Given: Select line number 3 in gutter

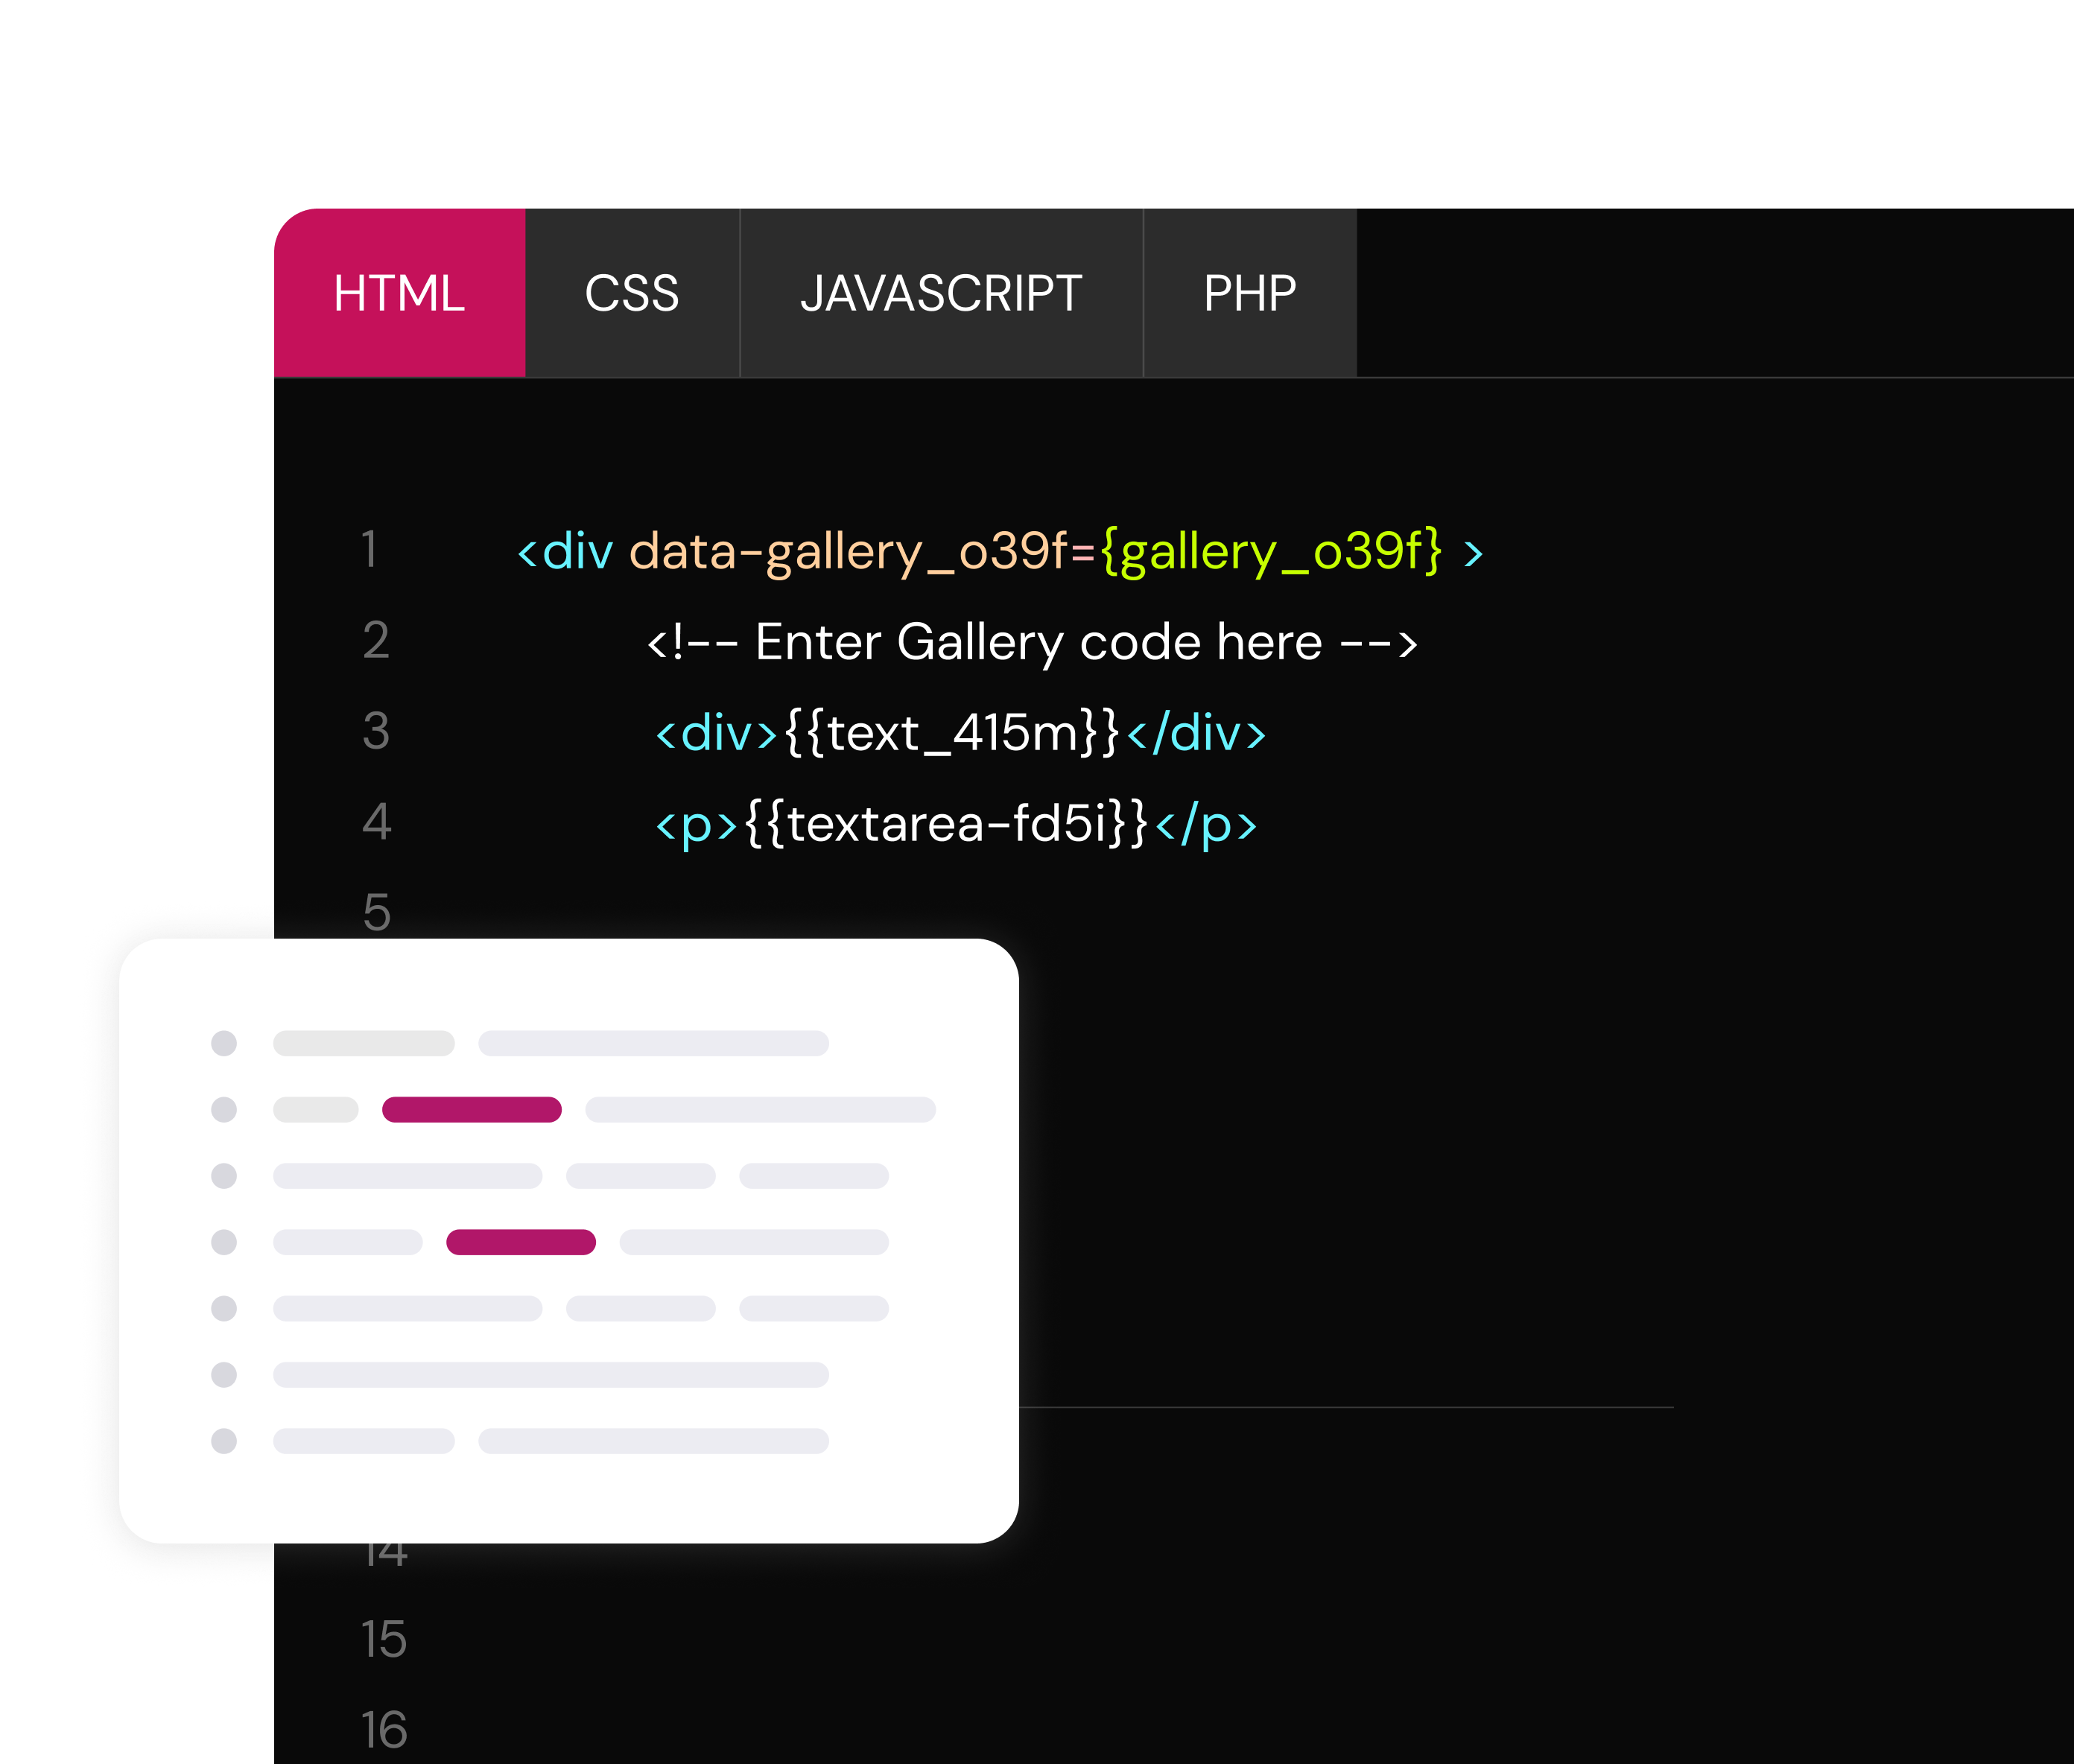Looking at the screenshot, I should (376, 731).
